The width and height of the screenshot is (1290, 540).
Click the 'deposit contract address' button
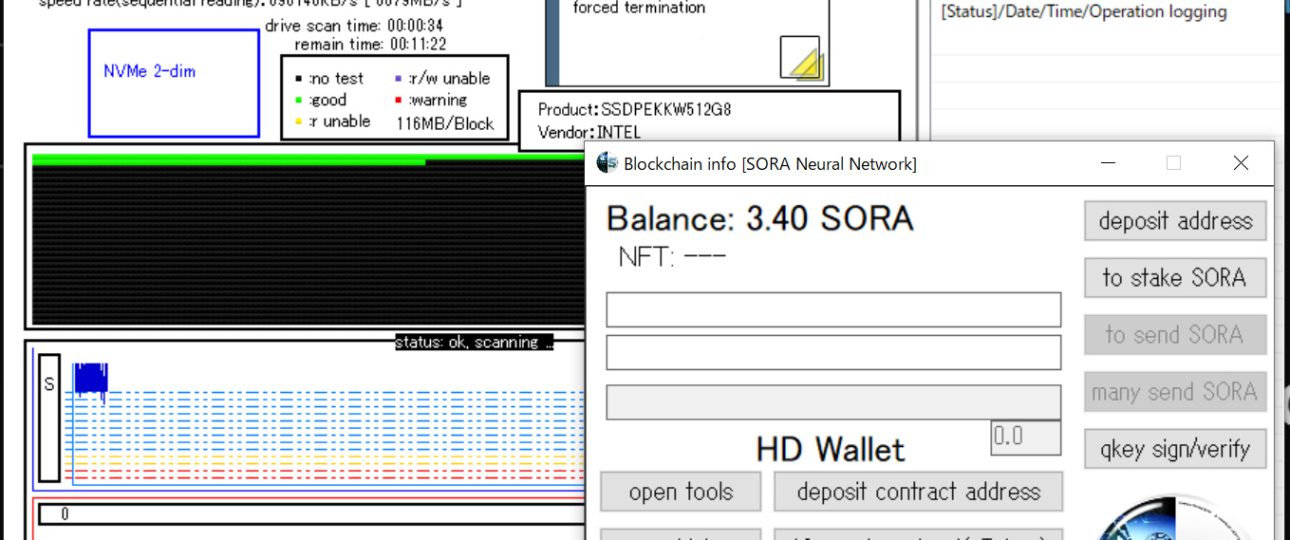click(918, 492)
